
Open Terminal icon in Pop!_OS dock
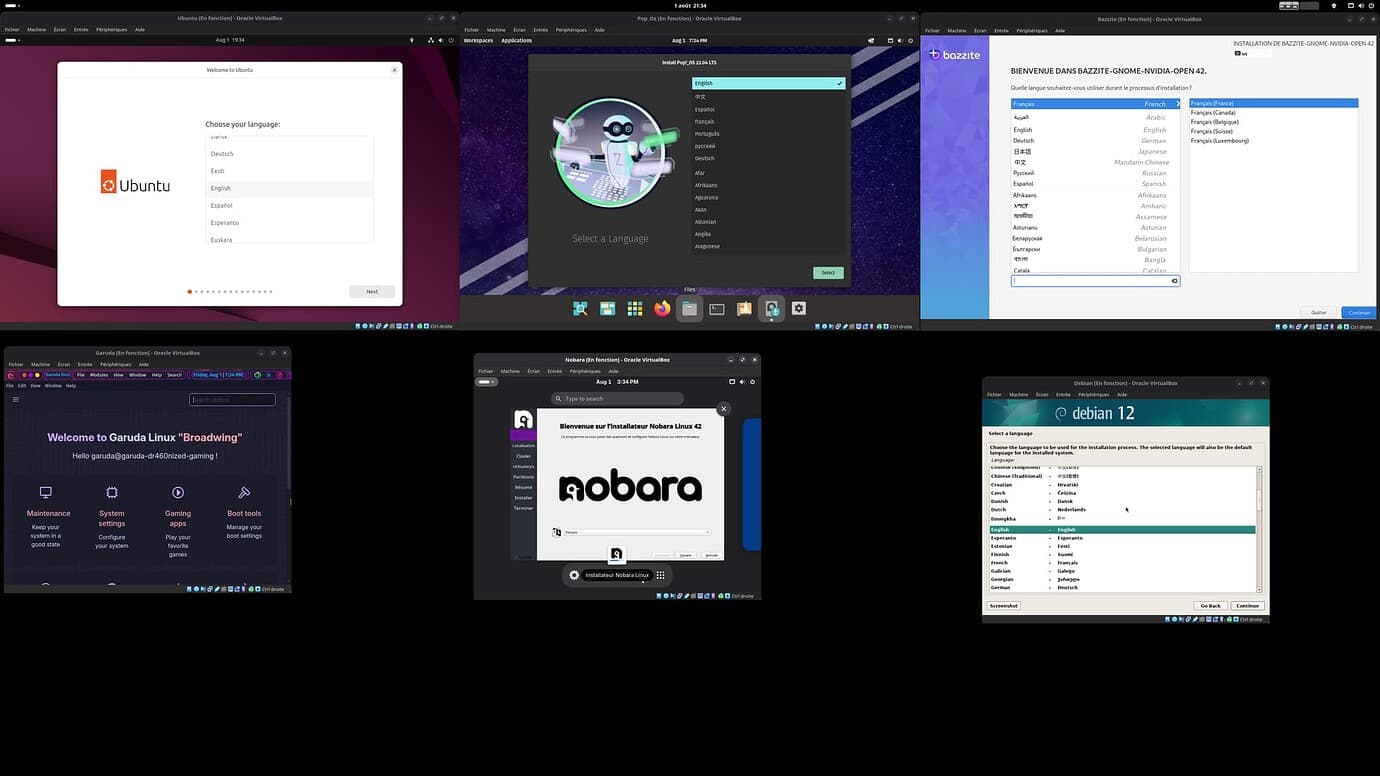(717, 309)
